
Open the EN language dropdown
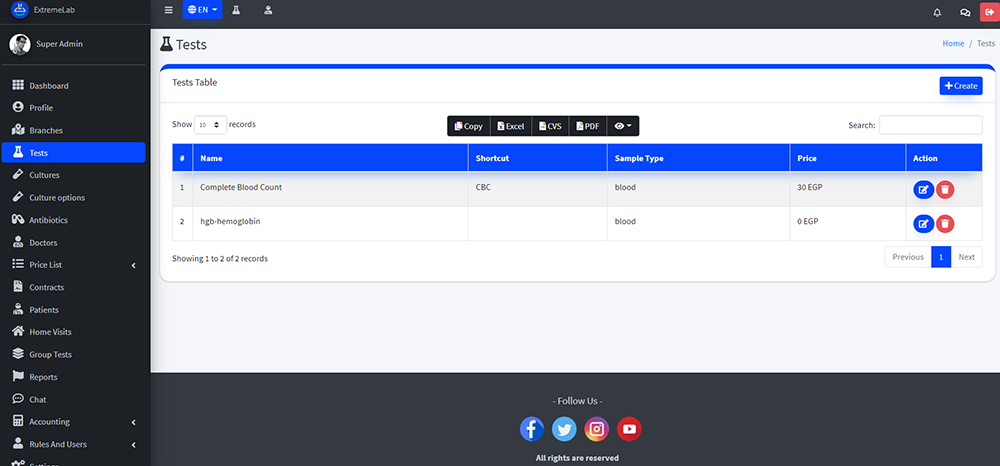point(202,11)
